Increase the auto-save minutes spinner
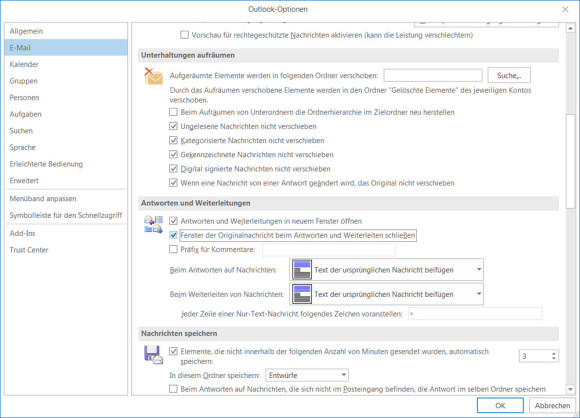Viewport: 580px width, 418px height. (554, 353)
